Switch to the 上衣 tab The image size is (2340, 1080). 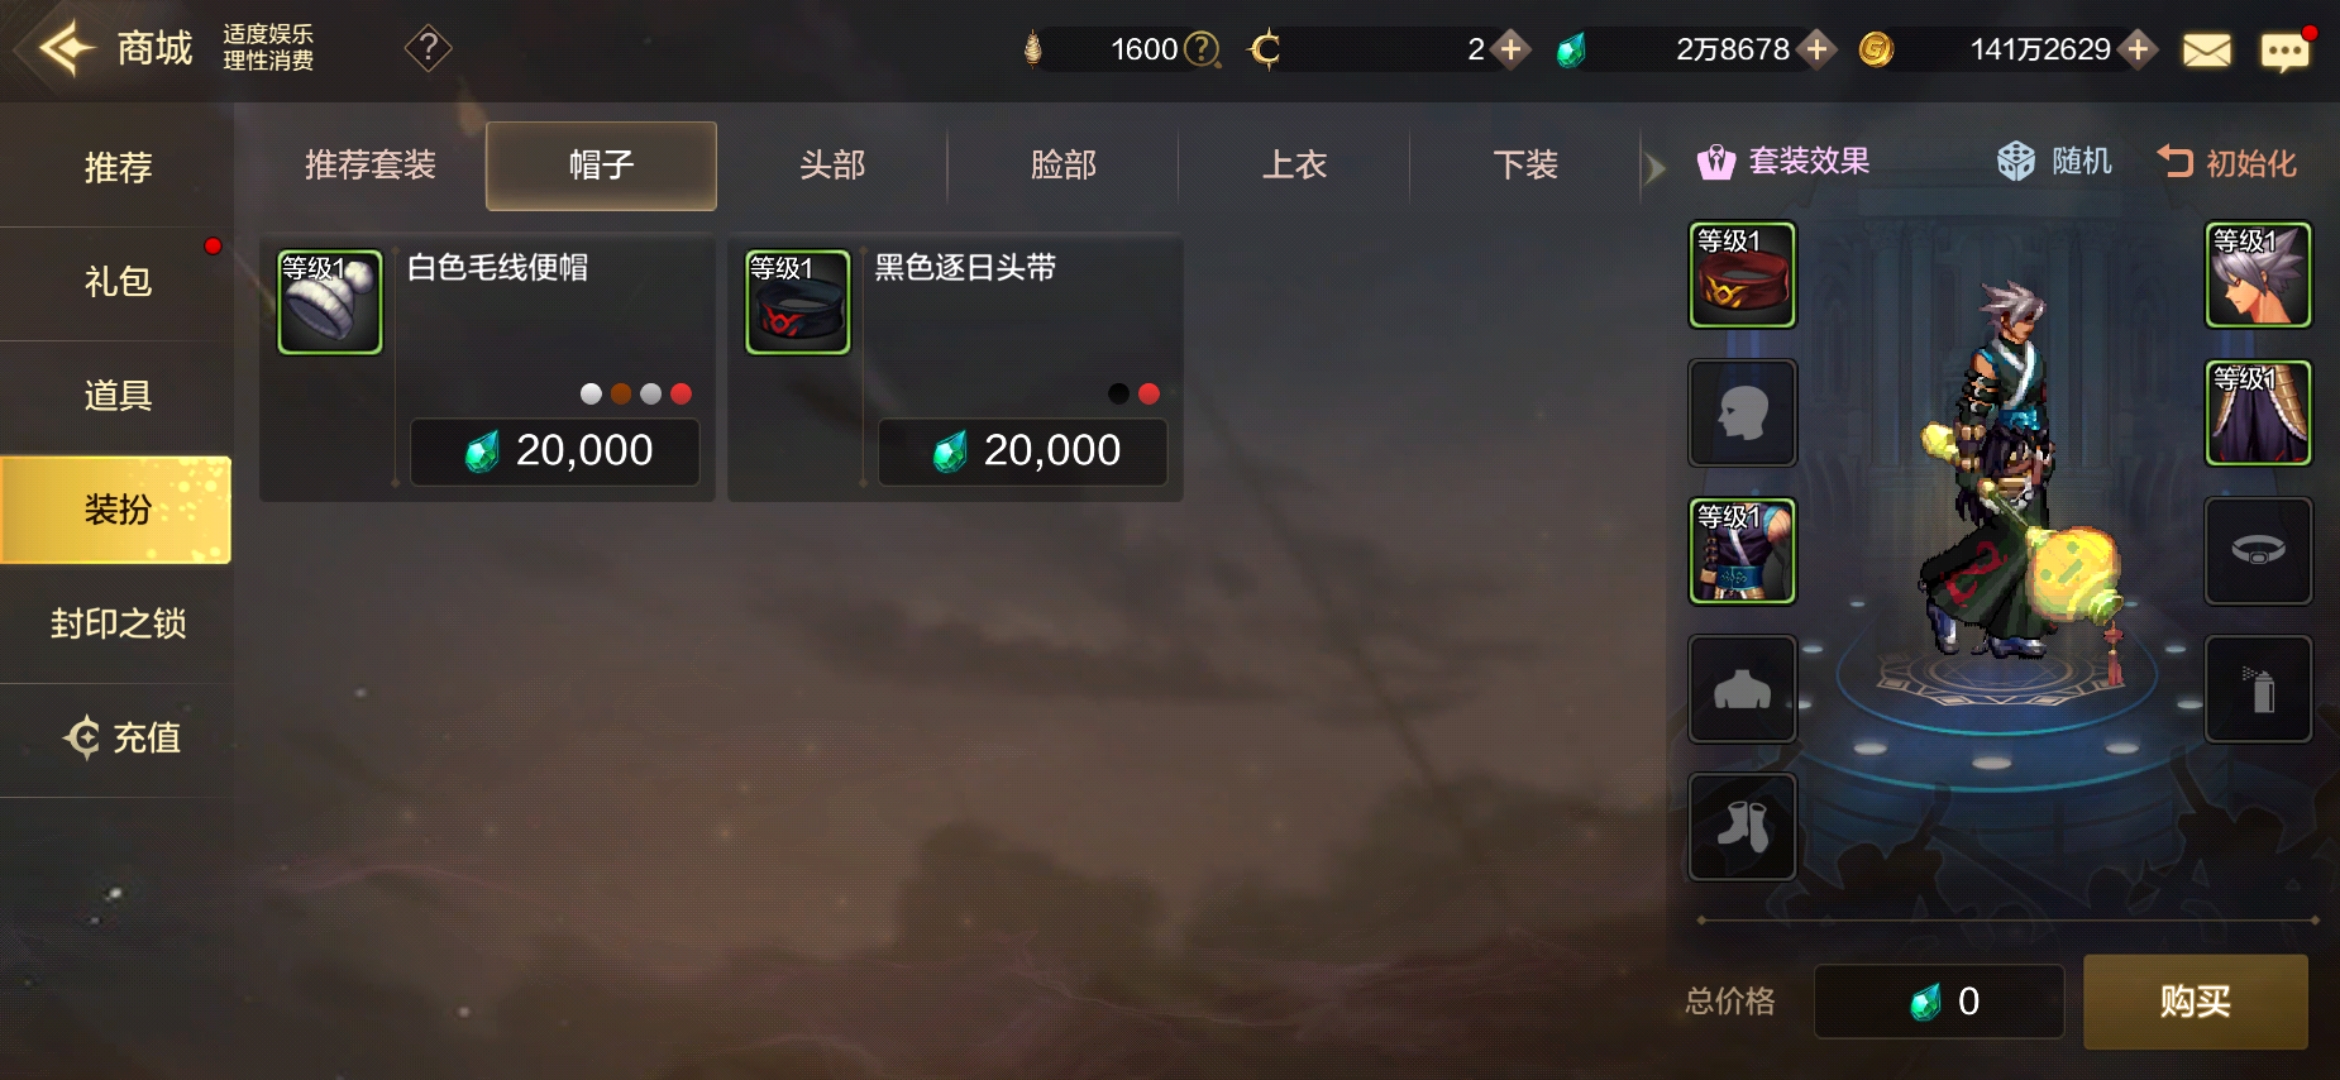tap(1294, 165)
